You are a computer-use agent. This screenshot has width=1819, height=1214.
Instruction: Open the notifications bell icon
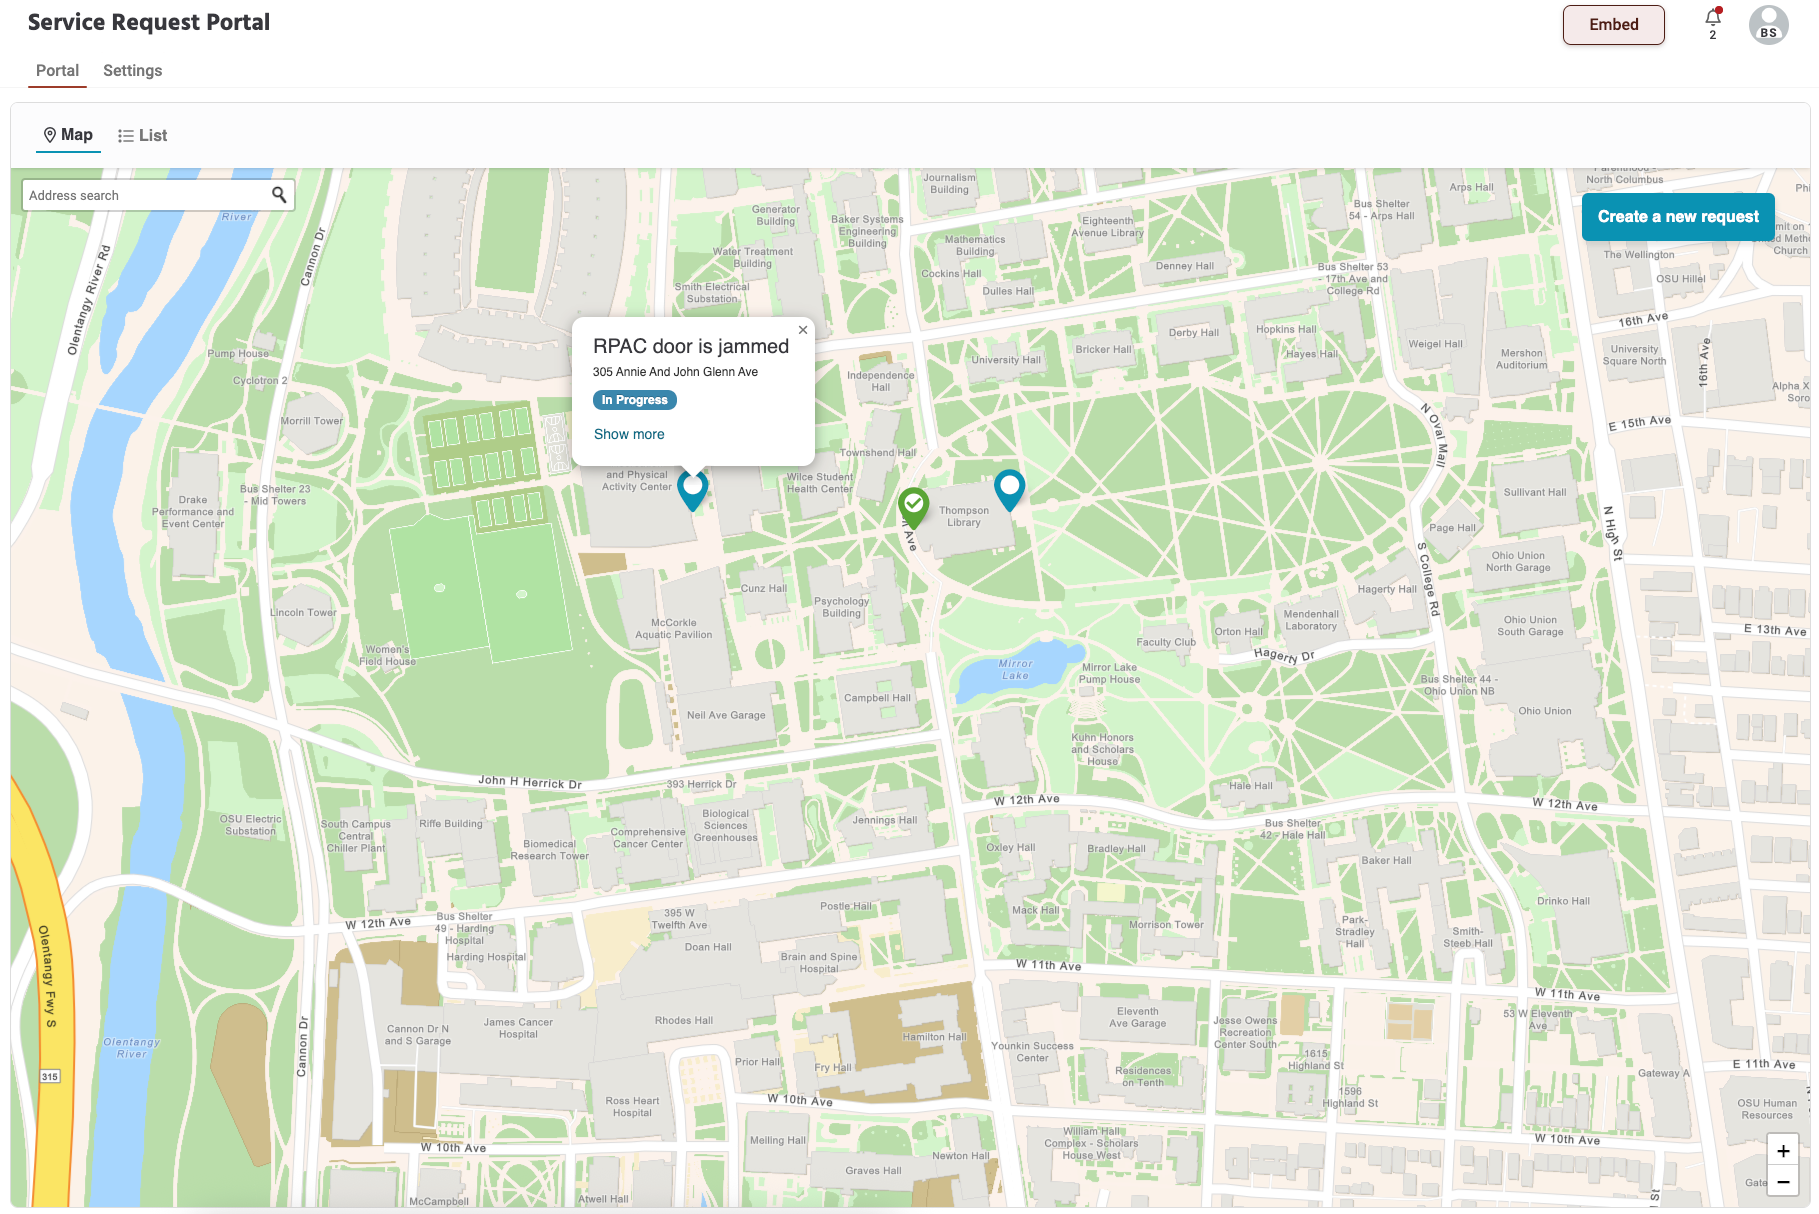[x=1713, y=18]
